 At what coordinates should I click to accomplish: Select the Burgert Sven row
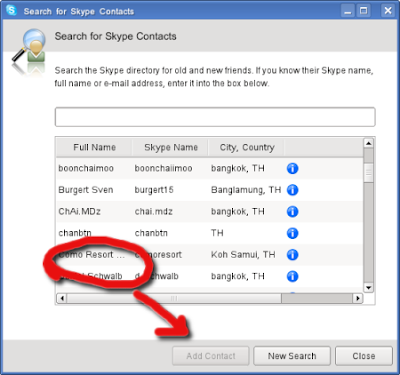coord(210,190)
